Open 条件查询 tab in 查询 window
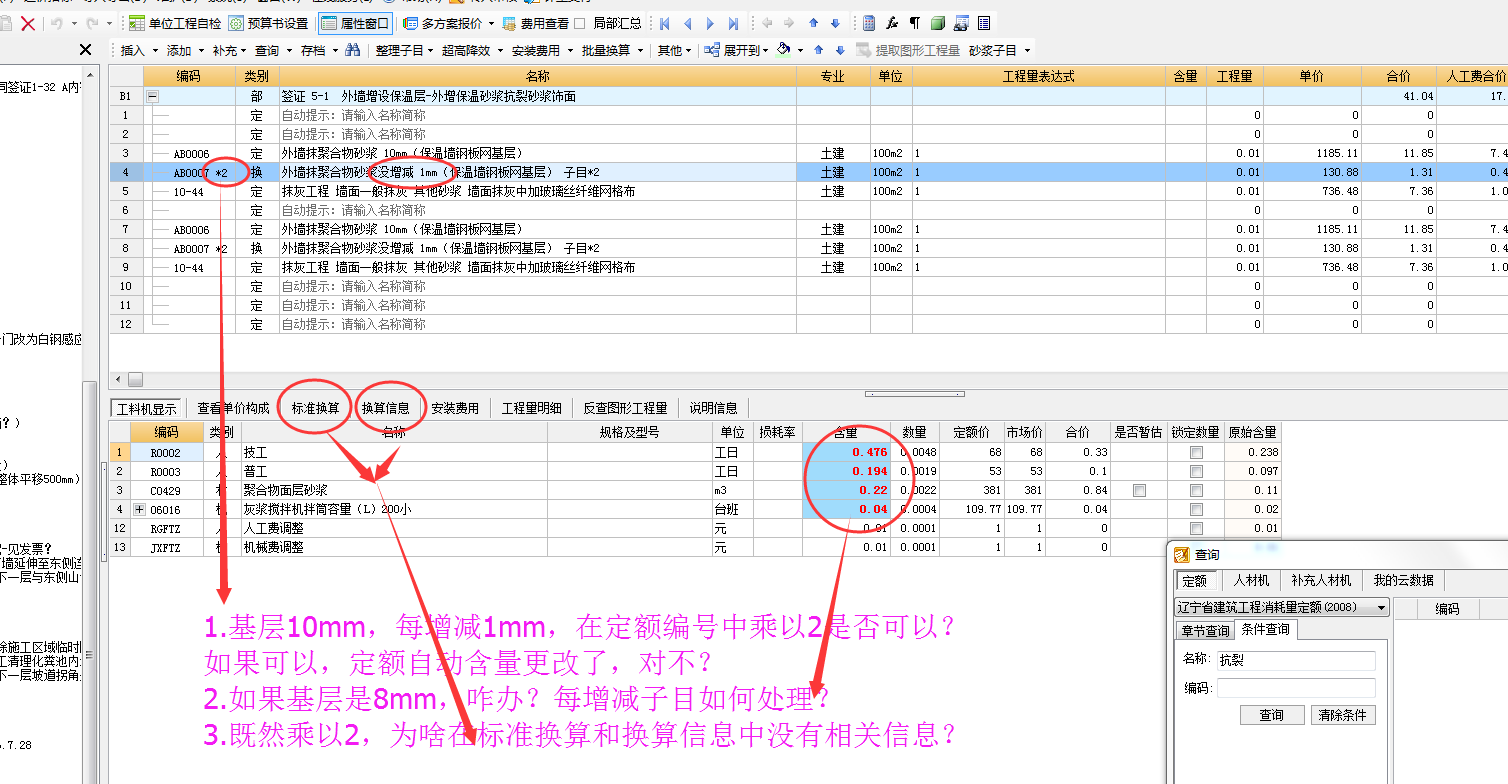 tap(1266, 630)
